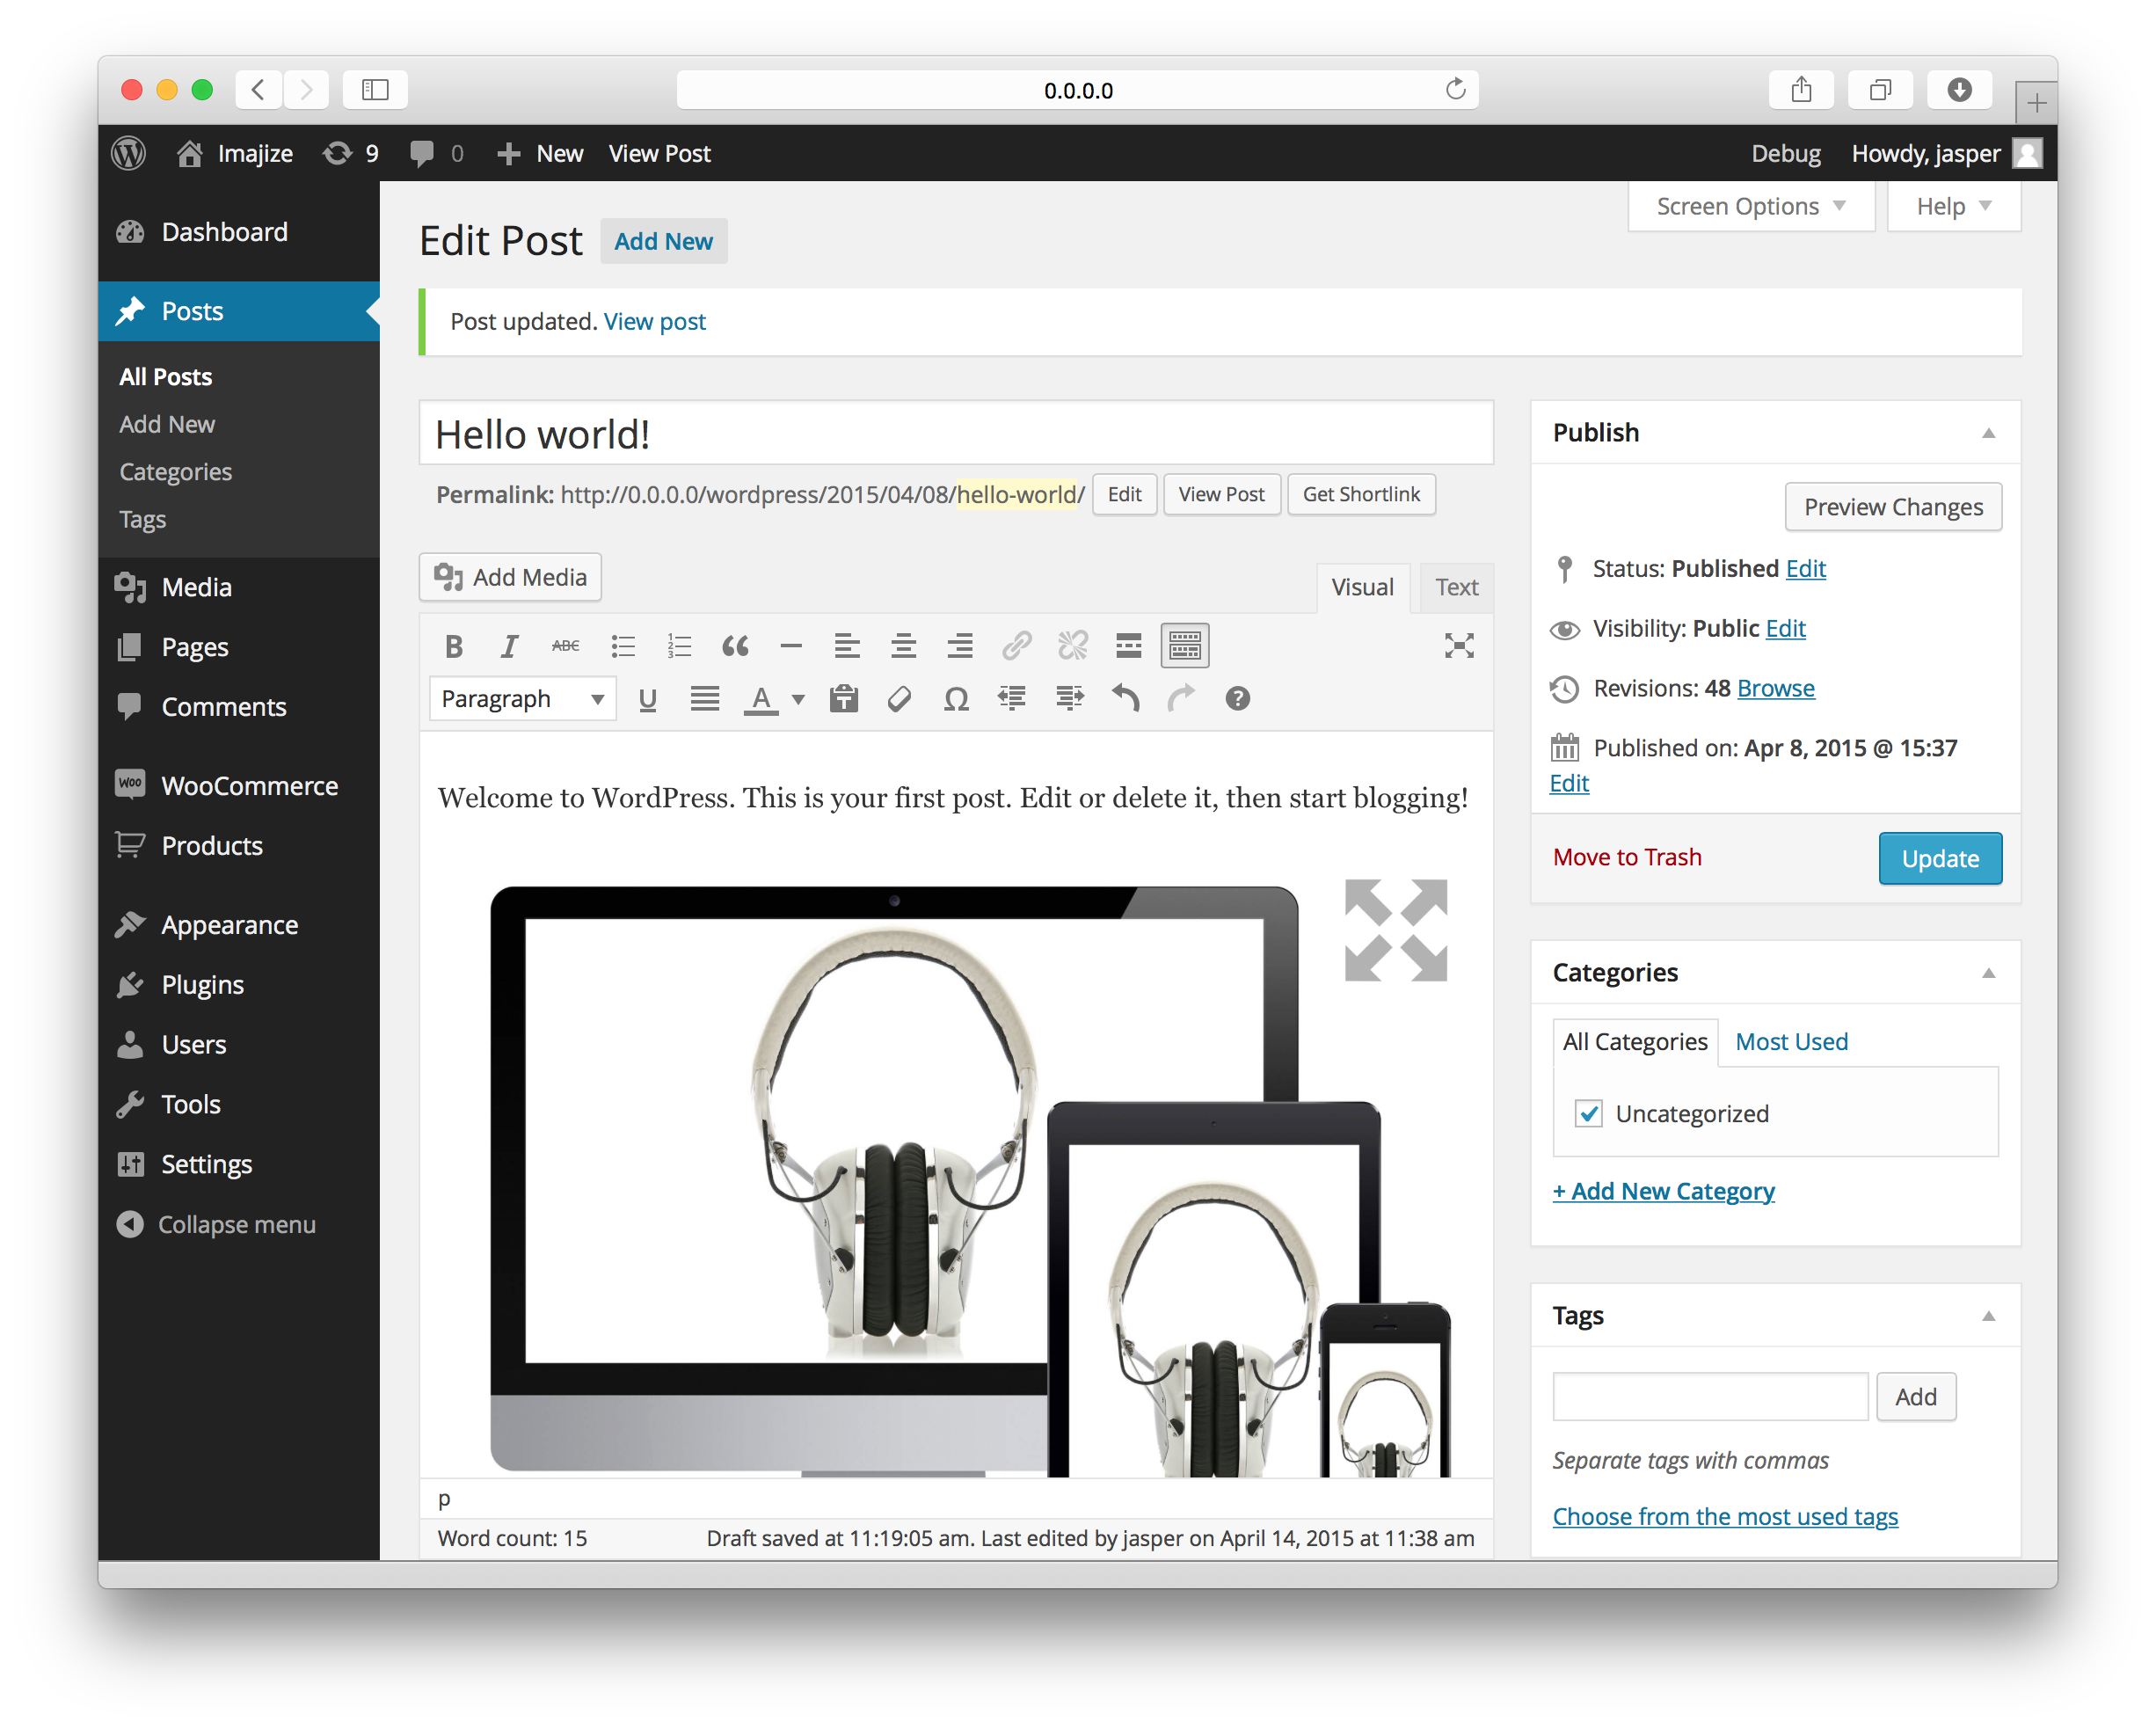Click the blockquote icon
Screen dimensions: 2156x1729
pos(735,646)
